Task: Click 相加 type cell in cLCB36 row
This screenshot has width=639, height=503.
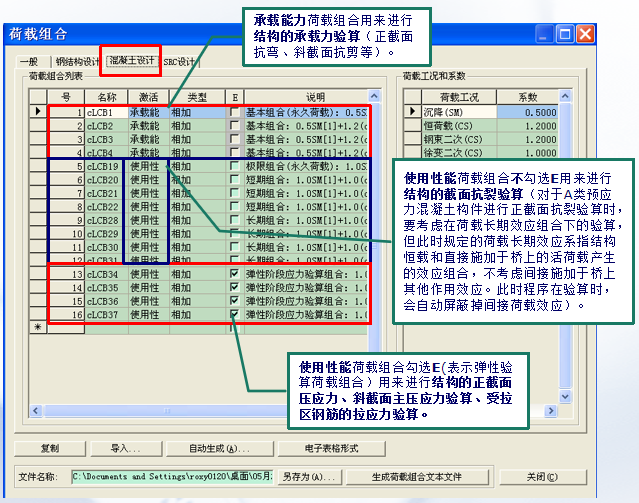Action: pos(197,301)
